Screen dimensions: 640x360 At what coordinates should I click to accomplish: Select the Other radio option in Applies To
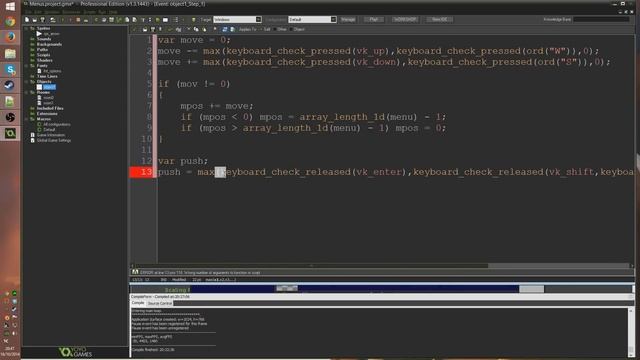(280, 29)
